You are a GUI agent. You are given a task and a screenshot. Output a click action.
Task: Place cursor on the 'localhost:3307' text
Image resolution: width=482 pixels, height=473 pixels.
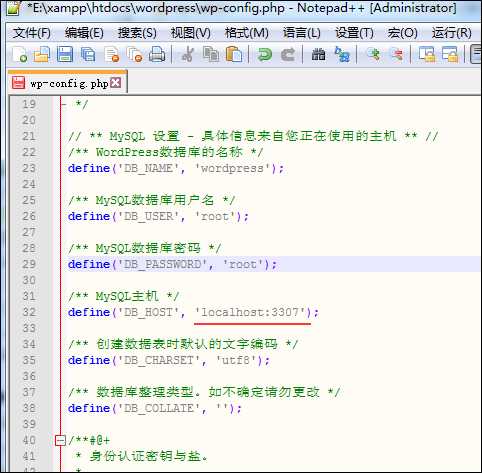click(250, 312)
